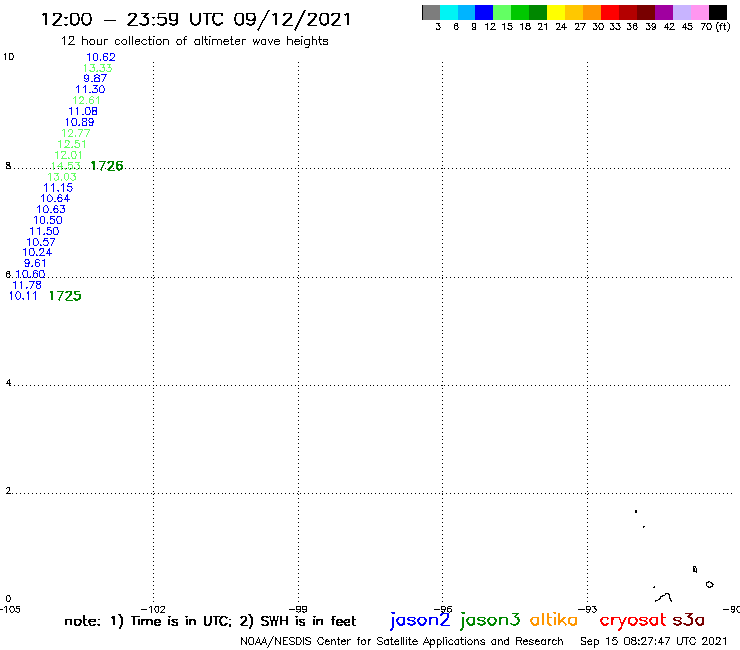Click the green 12.61 reading
This screenshot has width=740, height=650.
coord(86,100)
